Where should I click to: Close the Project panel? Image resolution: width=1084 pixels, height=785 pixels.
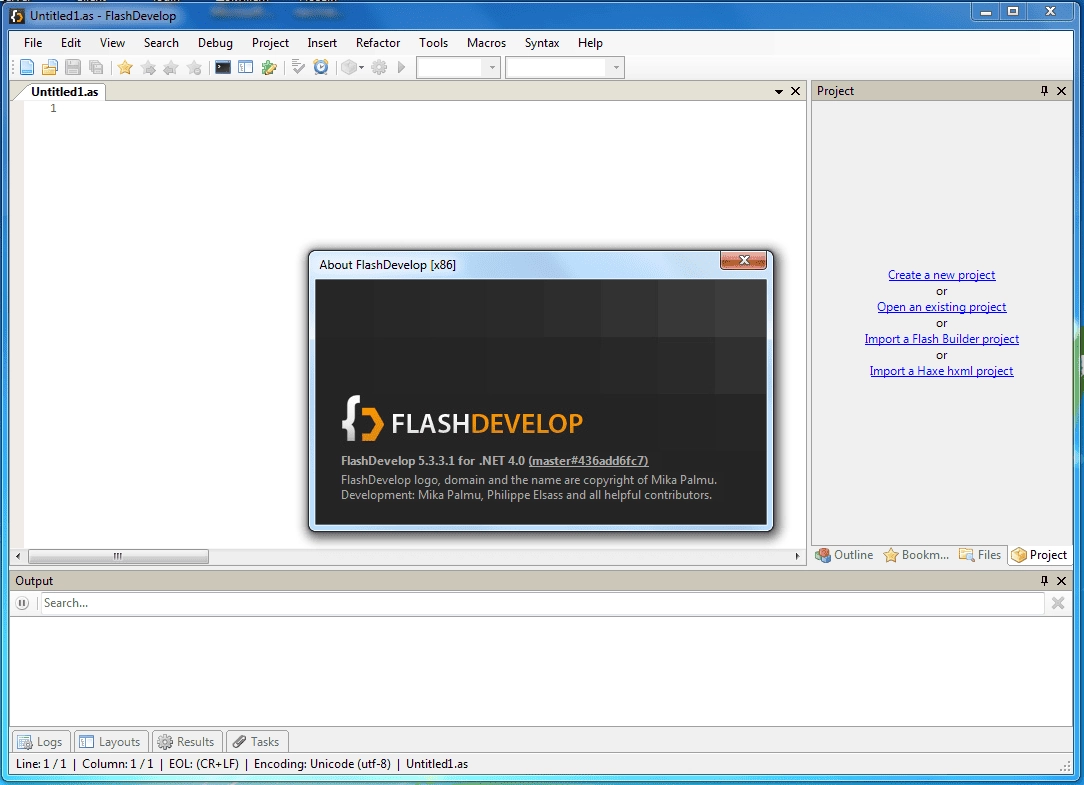click(x=1061, y=91)
